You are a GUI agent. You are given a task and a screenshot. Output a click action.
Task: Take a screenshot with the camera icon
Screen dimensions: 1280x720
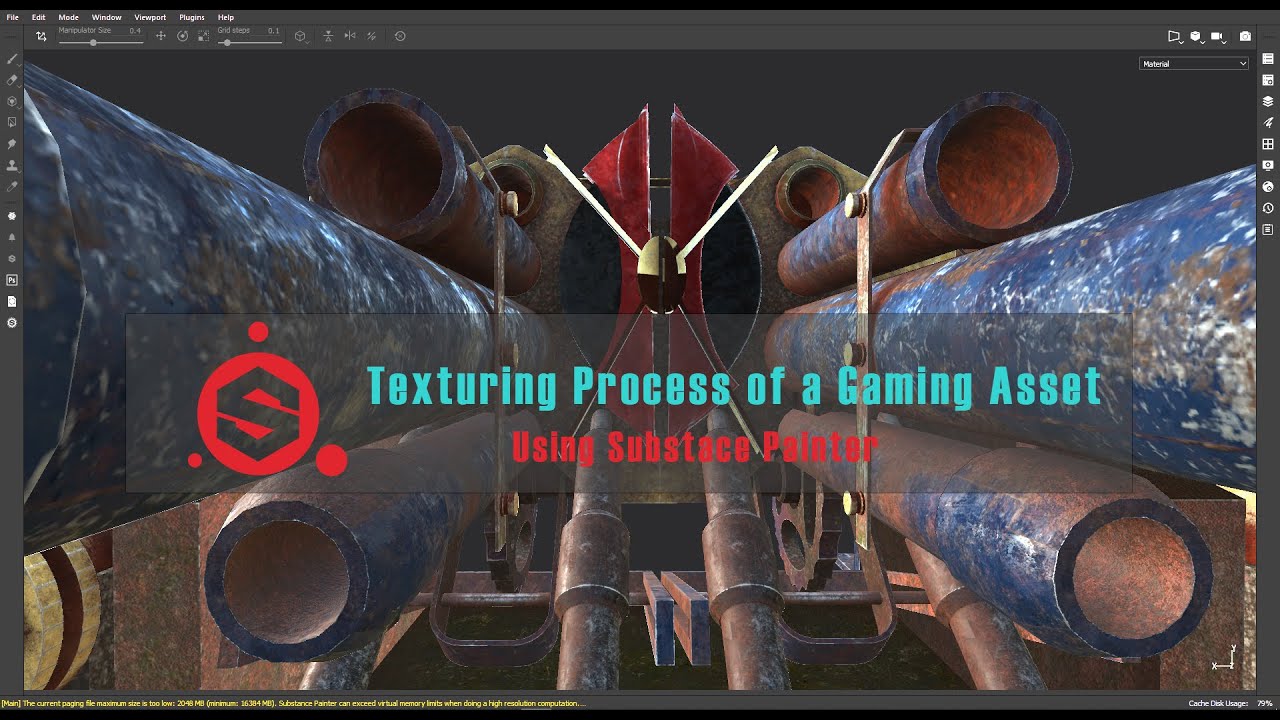pos(1245,36)
